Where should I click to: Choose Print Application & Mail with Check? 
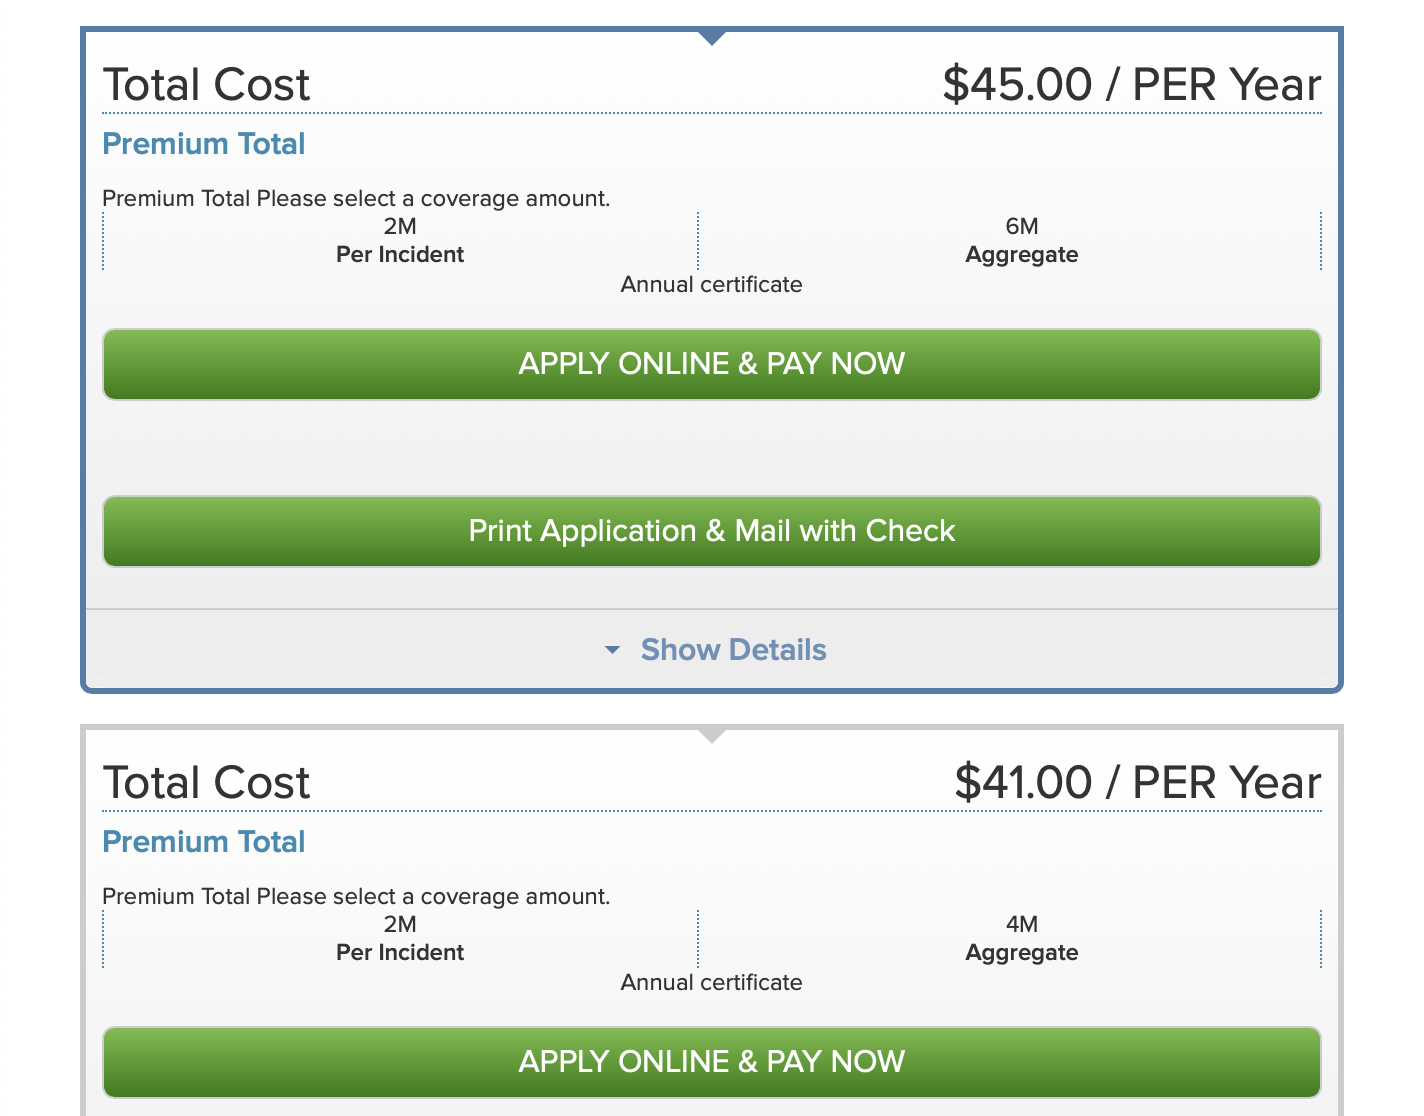[711, 531]
